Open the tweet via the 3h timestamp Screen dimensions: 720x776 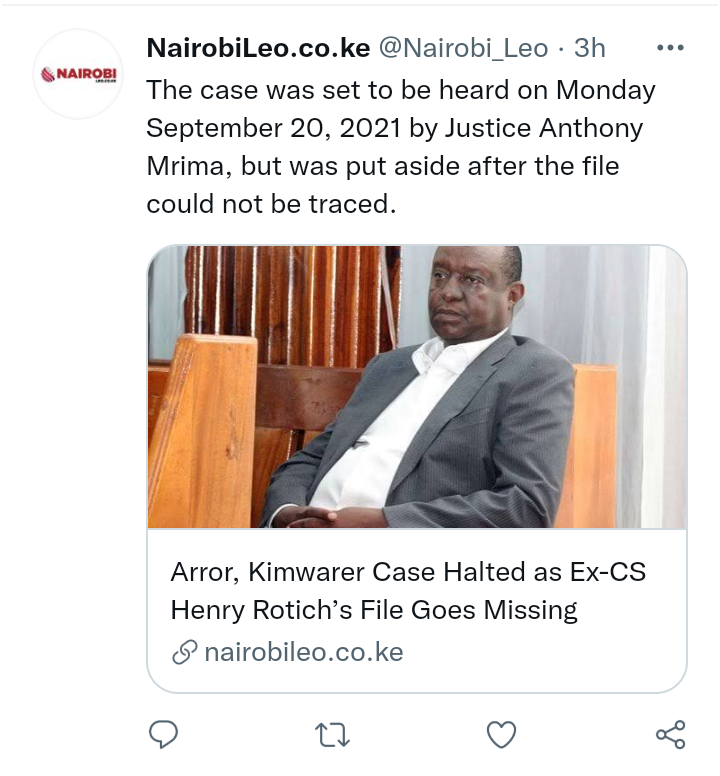589,48
